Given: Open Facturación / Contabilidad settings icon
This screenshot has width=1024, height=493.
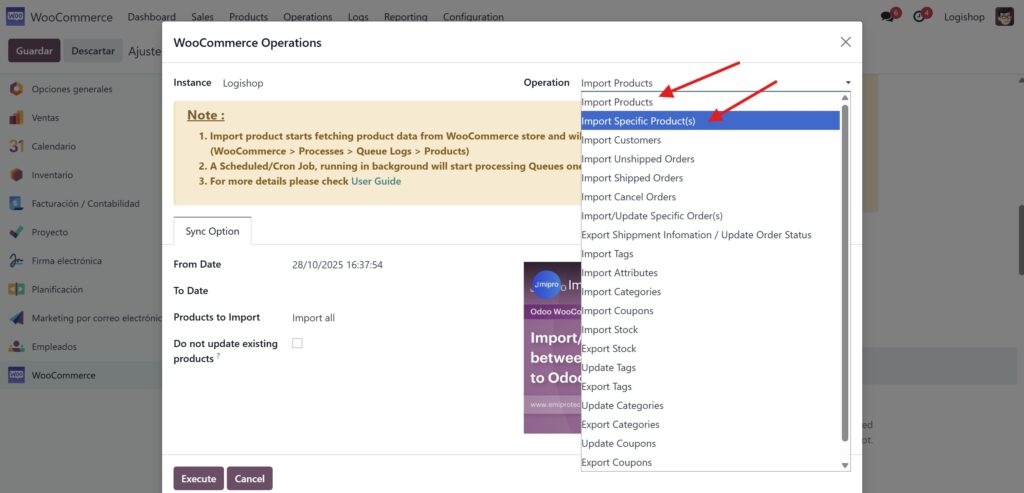Looking at the screenshot, I should (x=16, y=204).
